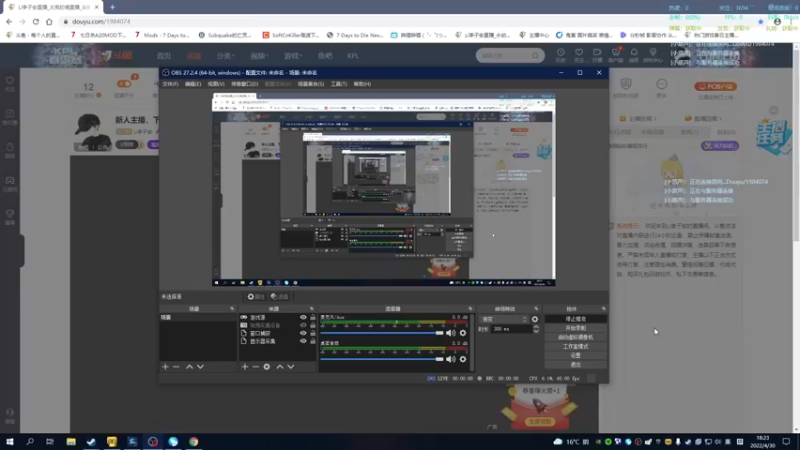Toggle lock on 窗口捕获 source
This screenshot has width=800, height=450.
tap(313, 333)
